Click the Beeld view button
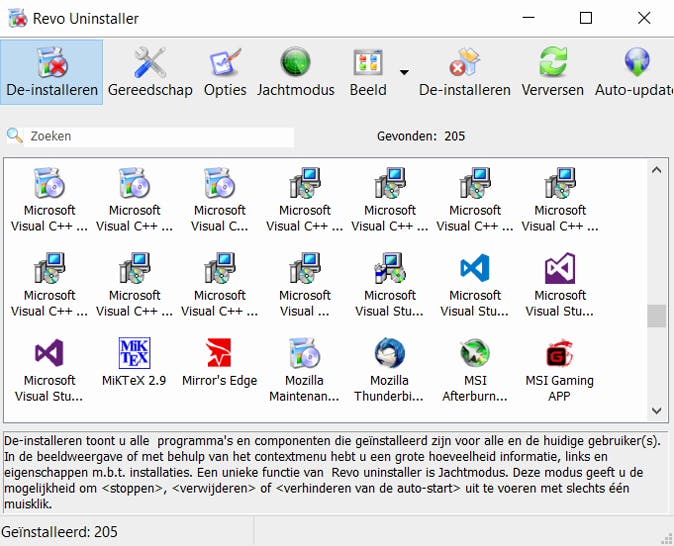This screenshot has height=546, width=674. (368, 72)
